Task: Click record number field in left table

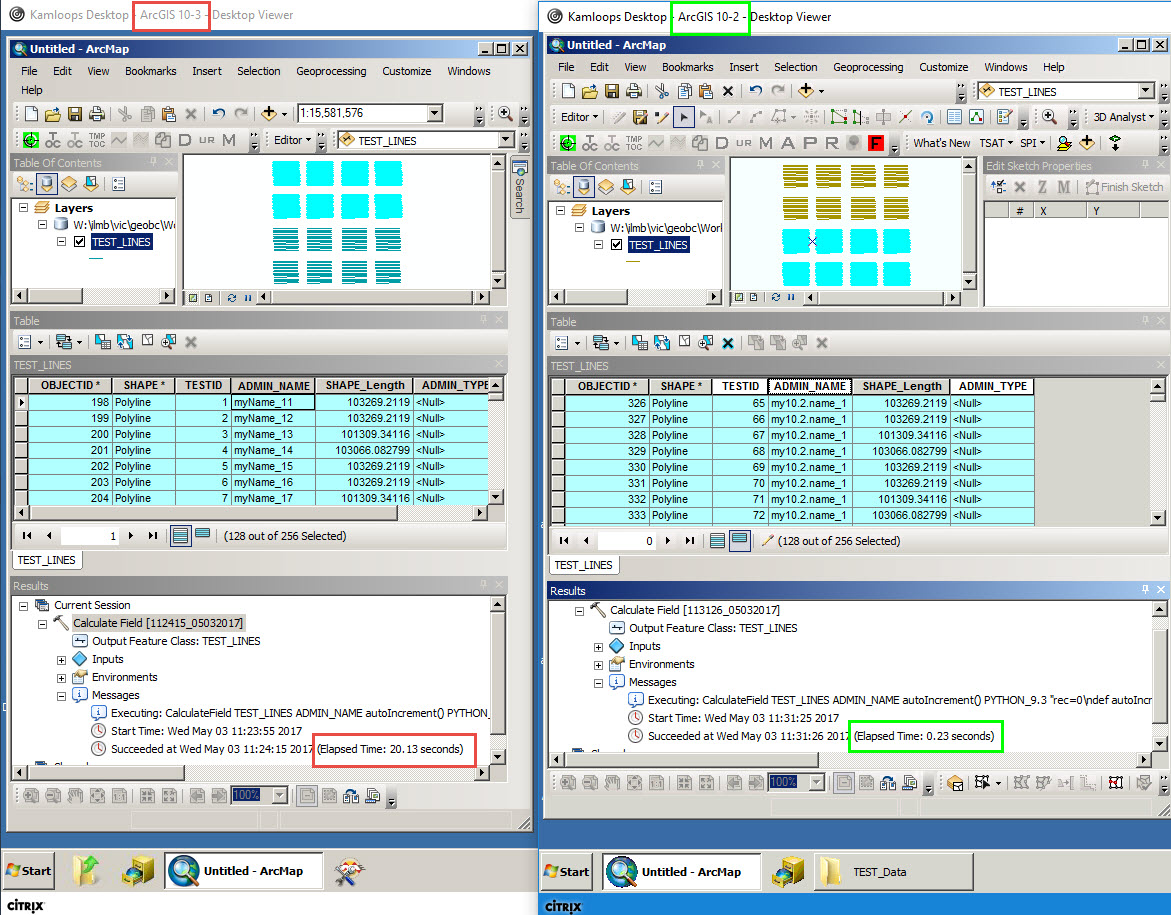Action: point(89,536)
